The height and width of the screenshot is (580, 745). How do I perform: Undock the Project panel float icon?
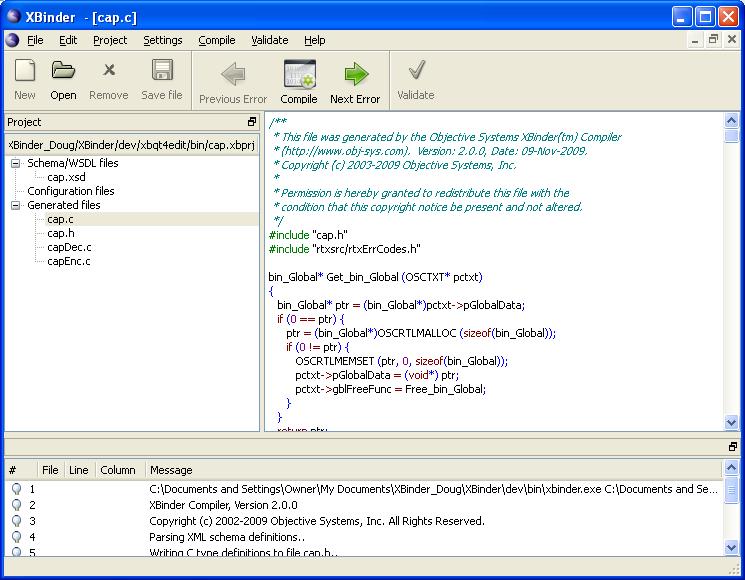[252, 122]
